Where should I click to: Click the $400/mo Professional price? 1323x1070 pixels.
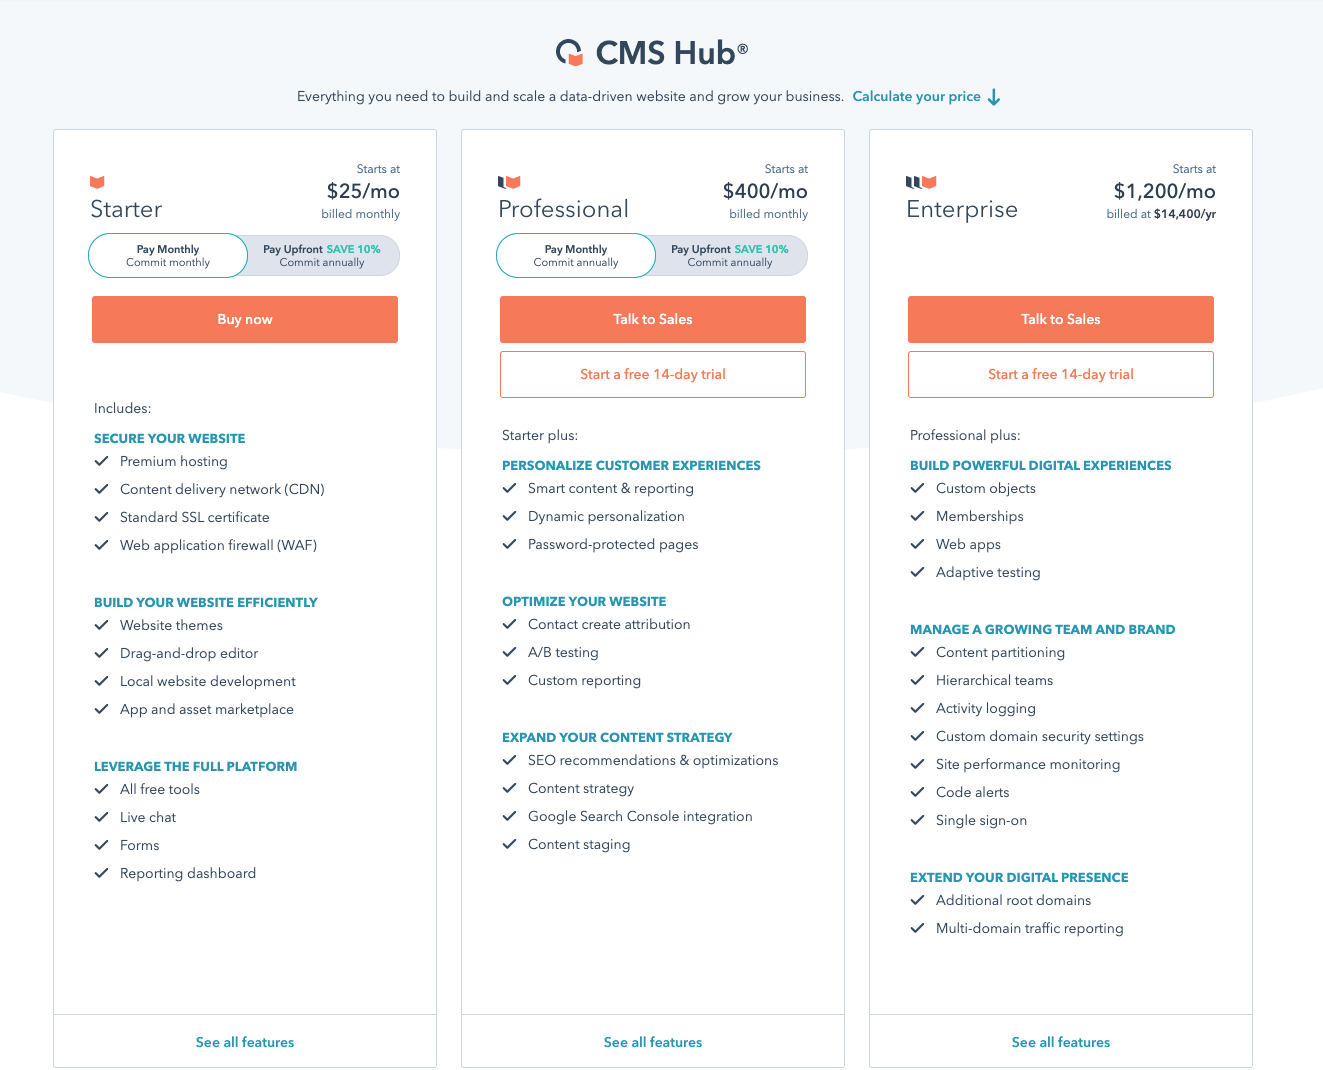pyautogui.click(x=765, y=191)
